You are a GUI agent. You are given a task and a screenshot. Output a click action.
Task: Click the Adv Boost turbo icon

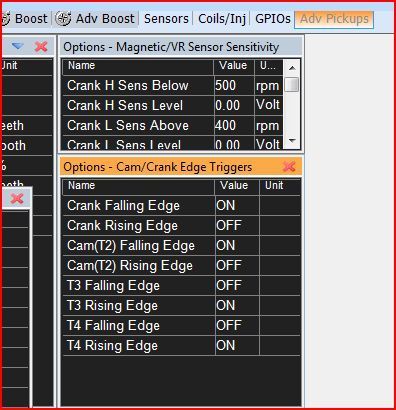tap(63, 18)
